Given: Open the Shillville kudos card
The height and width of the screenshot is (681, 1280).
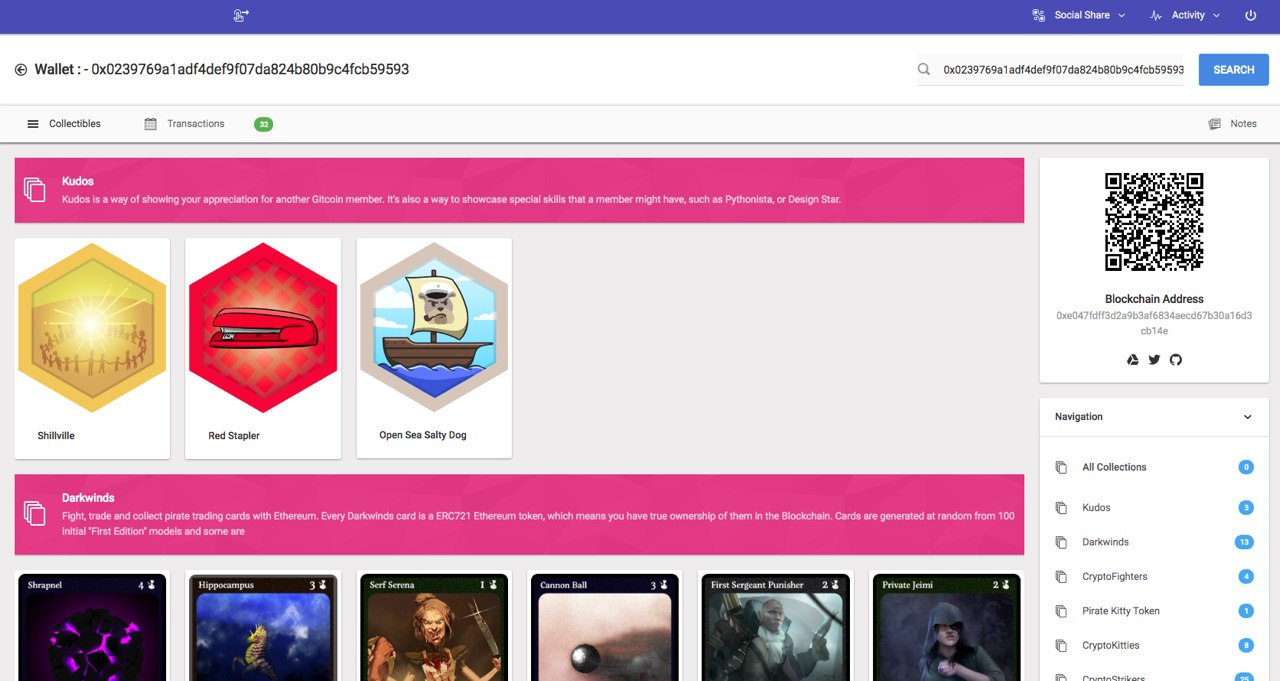Looking at the screenshot, I should [92, 348].
